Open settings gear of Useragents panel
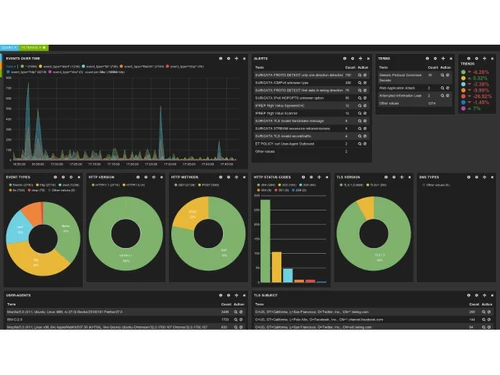This screenshot has width=500, height=375. pyautogui.click(x=228, y=295)
